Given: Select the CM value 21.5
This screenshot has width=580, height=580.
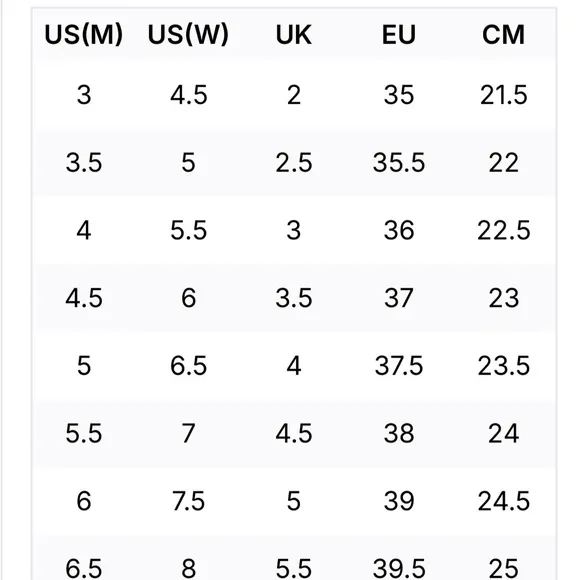Looking at the screenshot, I should click(503, 95).
